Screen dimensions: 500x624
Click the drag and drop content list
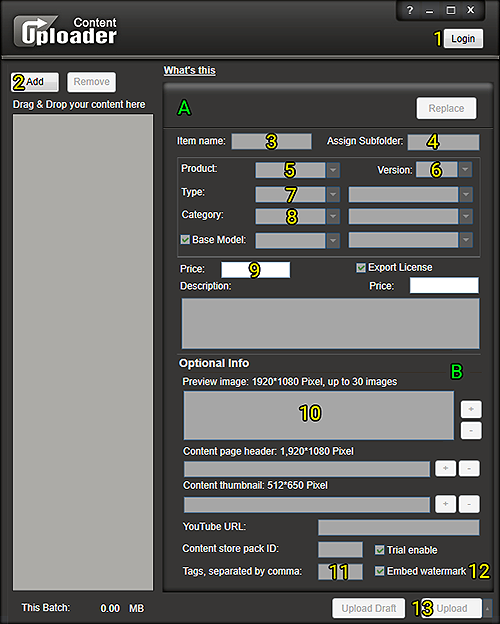83,352
